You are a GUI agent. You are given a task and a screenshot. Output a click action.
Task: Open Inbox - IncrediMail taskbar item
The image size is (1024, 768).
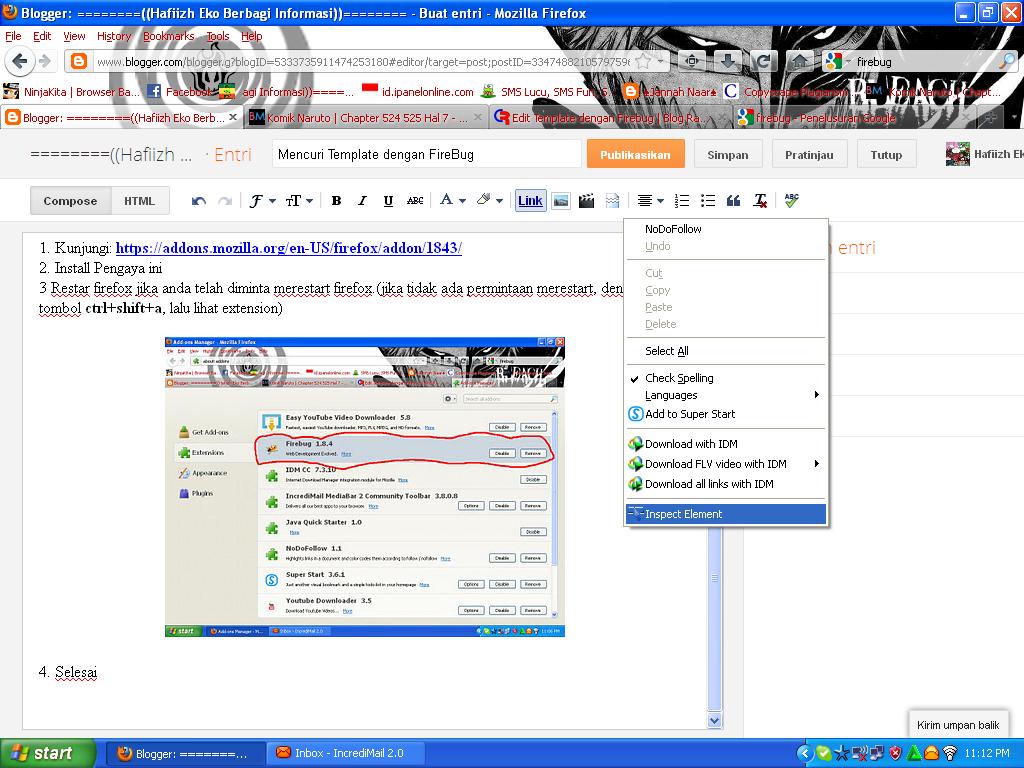coord(346,753)
